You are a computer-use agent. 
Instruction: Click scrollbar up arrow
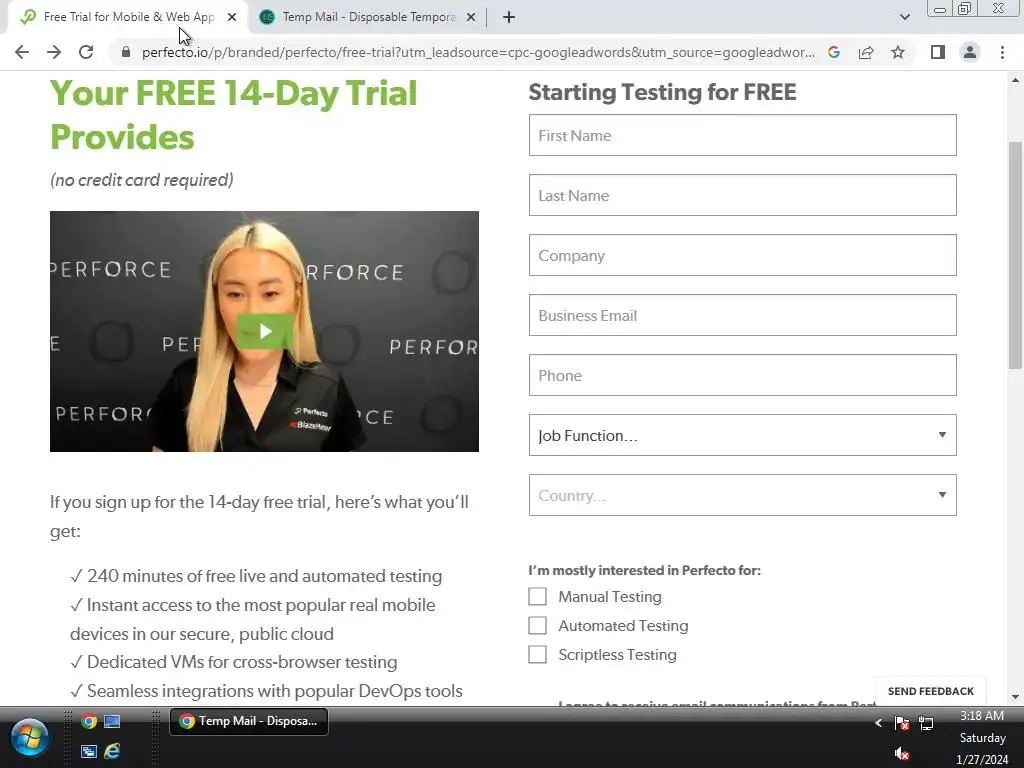click(1015, 80)
